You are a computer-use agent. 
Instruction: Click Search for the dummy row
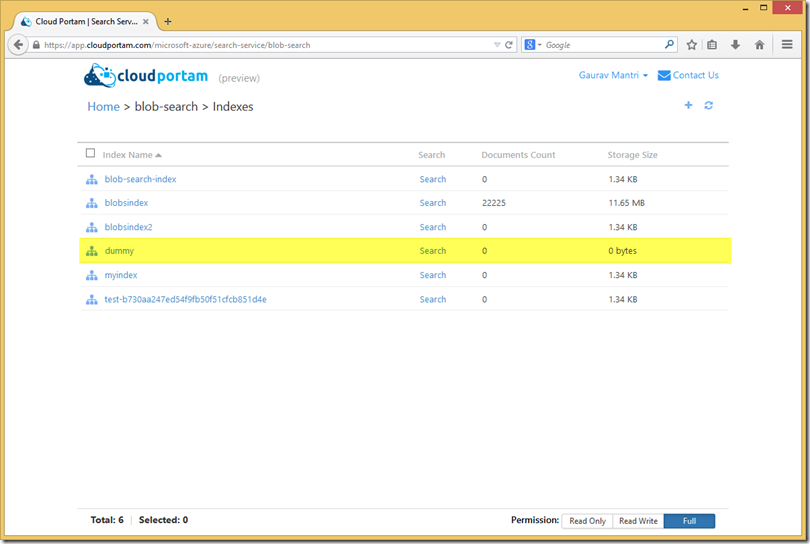(x=433, y=251)
